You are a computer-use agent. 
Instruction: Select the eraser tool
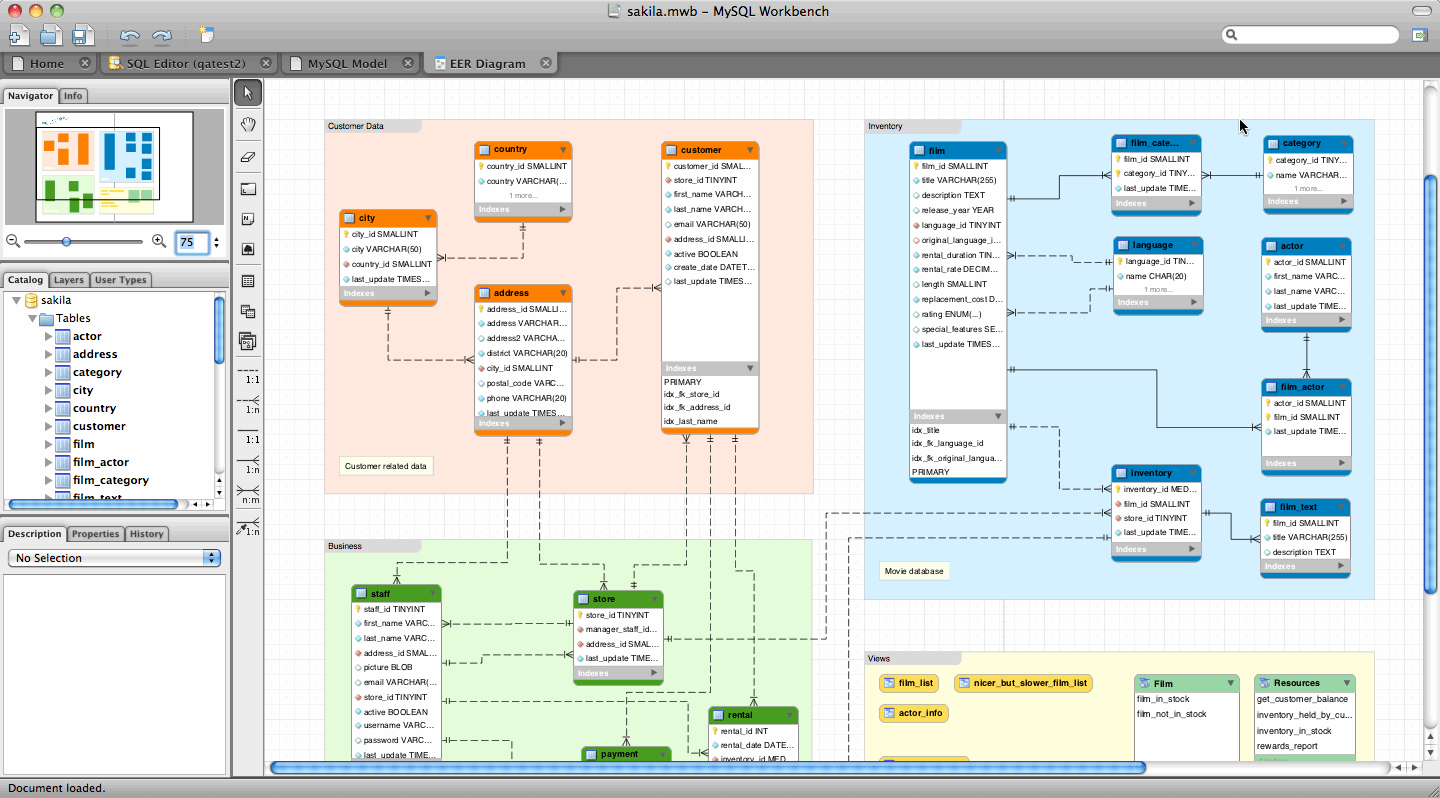248,156
